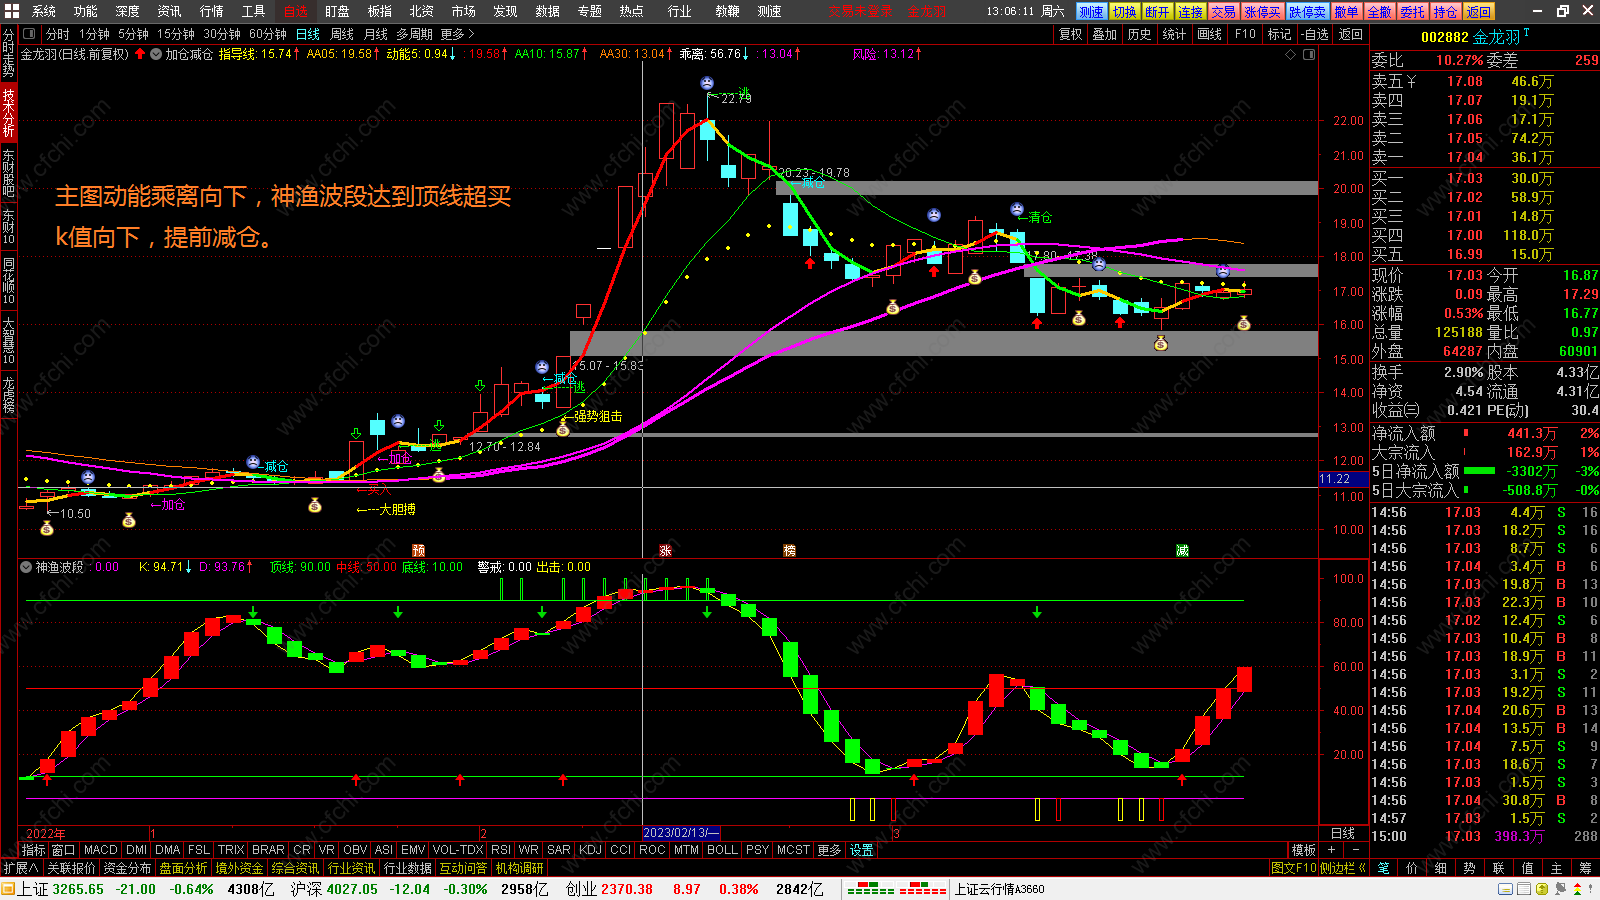The height and width of the screenshot is (900, 1600).
Task: Select the 画线 drawing tool
Action: (1210, 34)
